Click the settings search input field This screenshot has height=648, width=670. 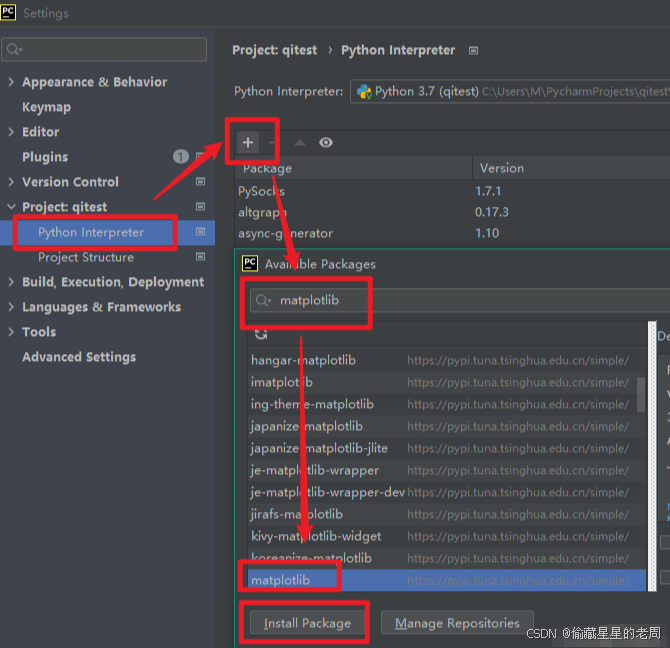click(x=104, y=49)
